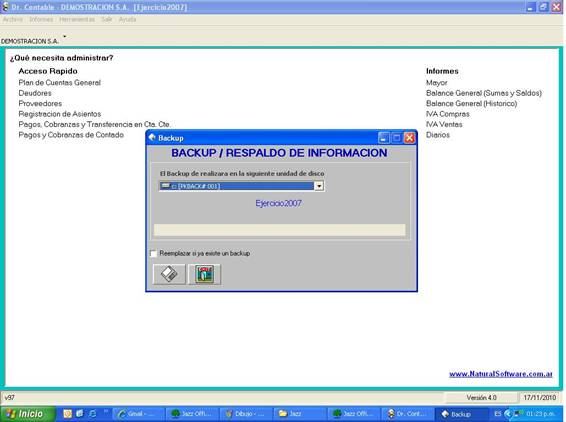Click the Dibujo taskbar button
This screenshot has height=422, width=566.
pos(246,414)
